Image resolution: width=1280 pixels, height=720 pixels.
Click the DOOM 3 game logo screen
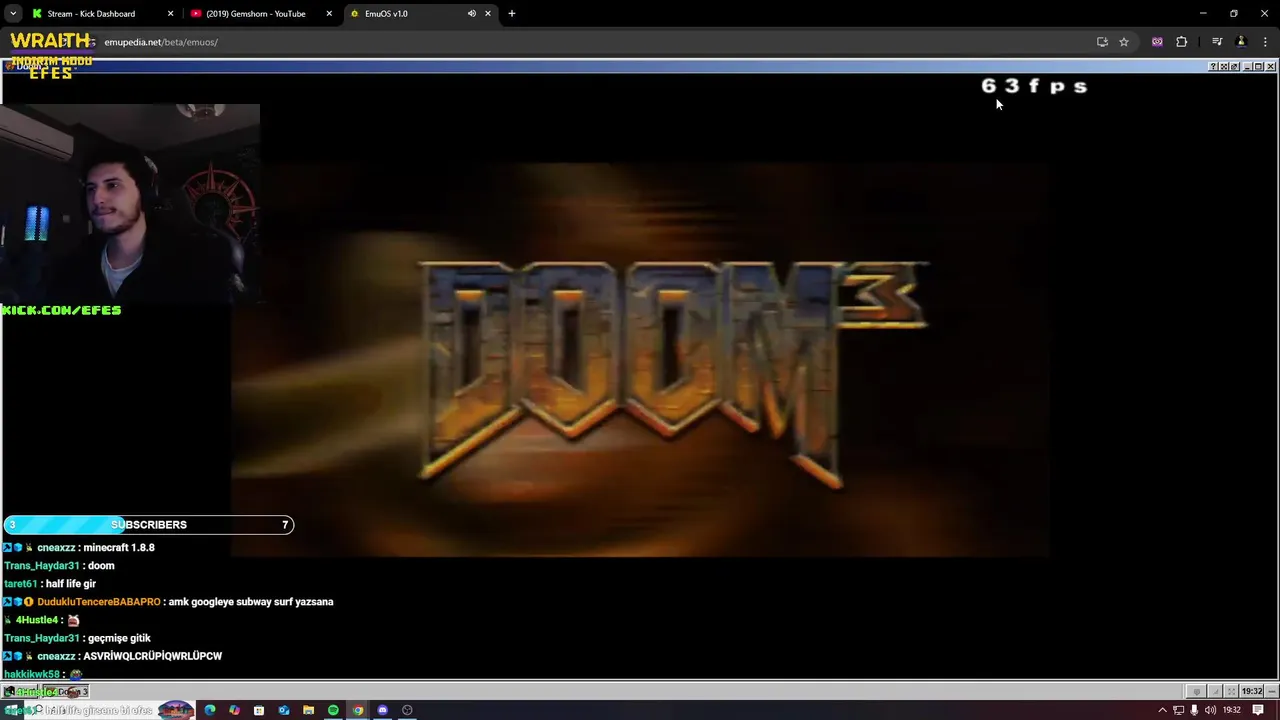[x=640, y=360]
